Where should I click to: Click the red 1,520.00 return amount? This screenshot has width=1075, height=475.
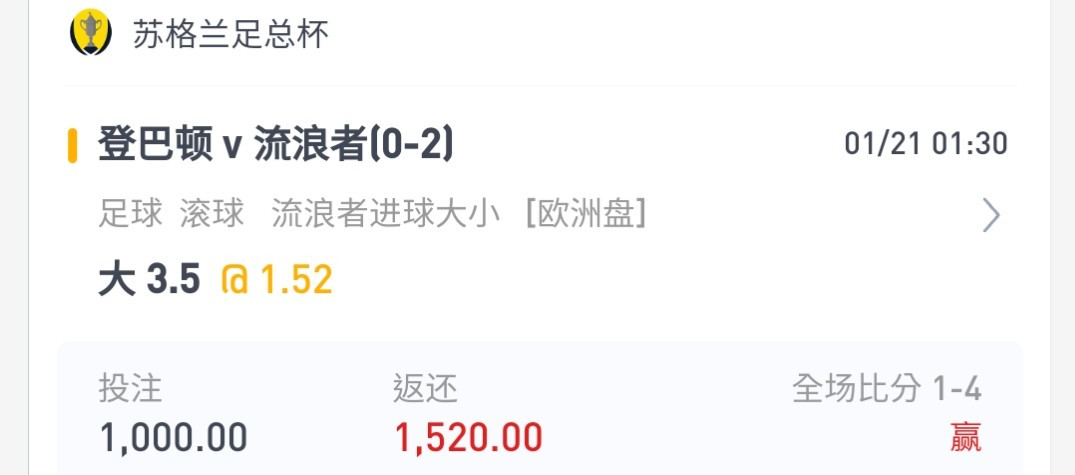[469, 437]
